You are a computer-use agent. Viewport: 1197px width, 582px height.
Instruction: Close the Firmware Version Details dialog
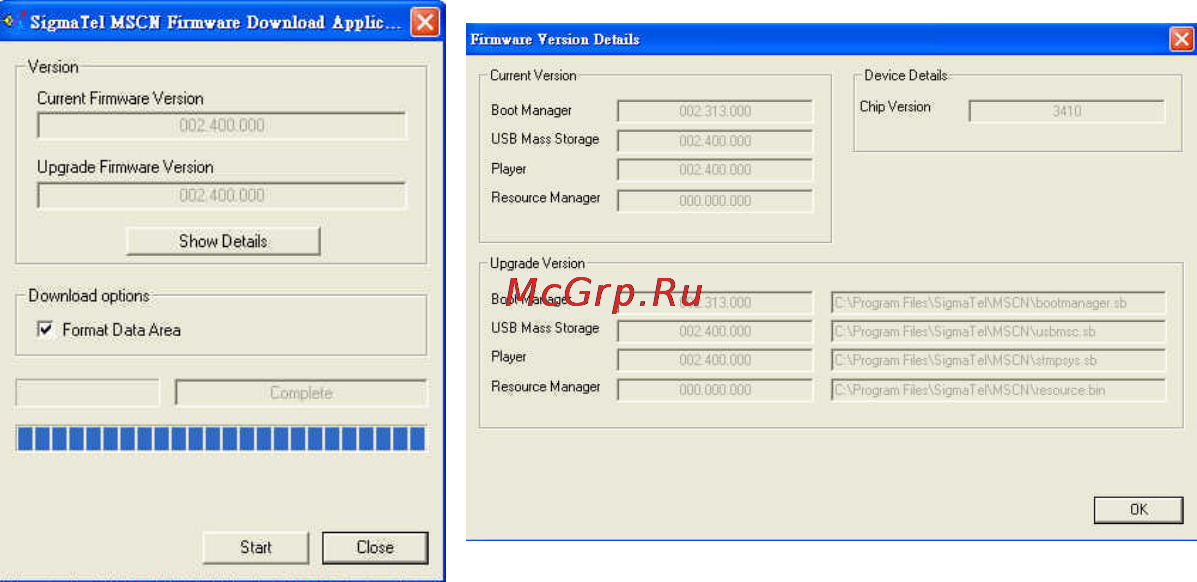pyautogui.click(x=1182, y=40)
